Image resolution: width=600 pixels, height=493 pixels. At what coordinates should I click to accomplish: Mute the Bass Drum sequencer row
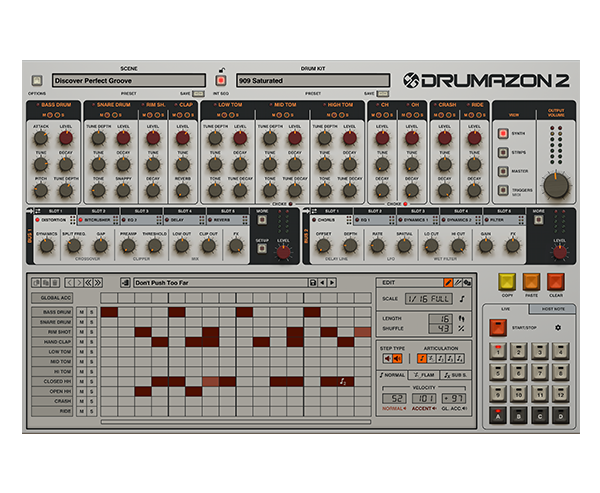point(82,312)
